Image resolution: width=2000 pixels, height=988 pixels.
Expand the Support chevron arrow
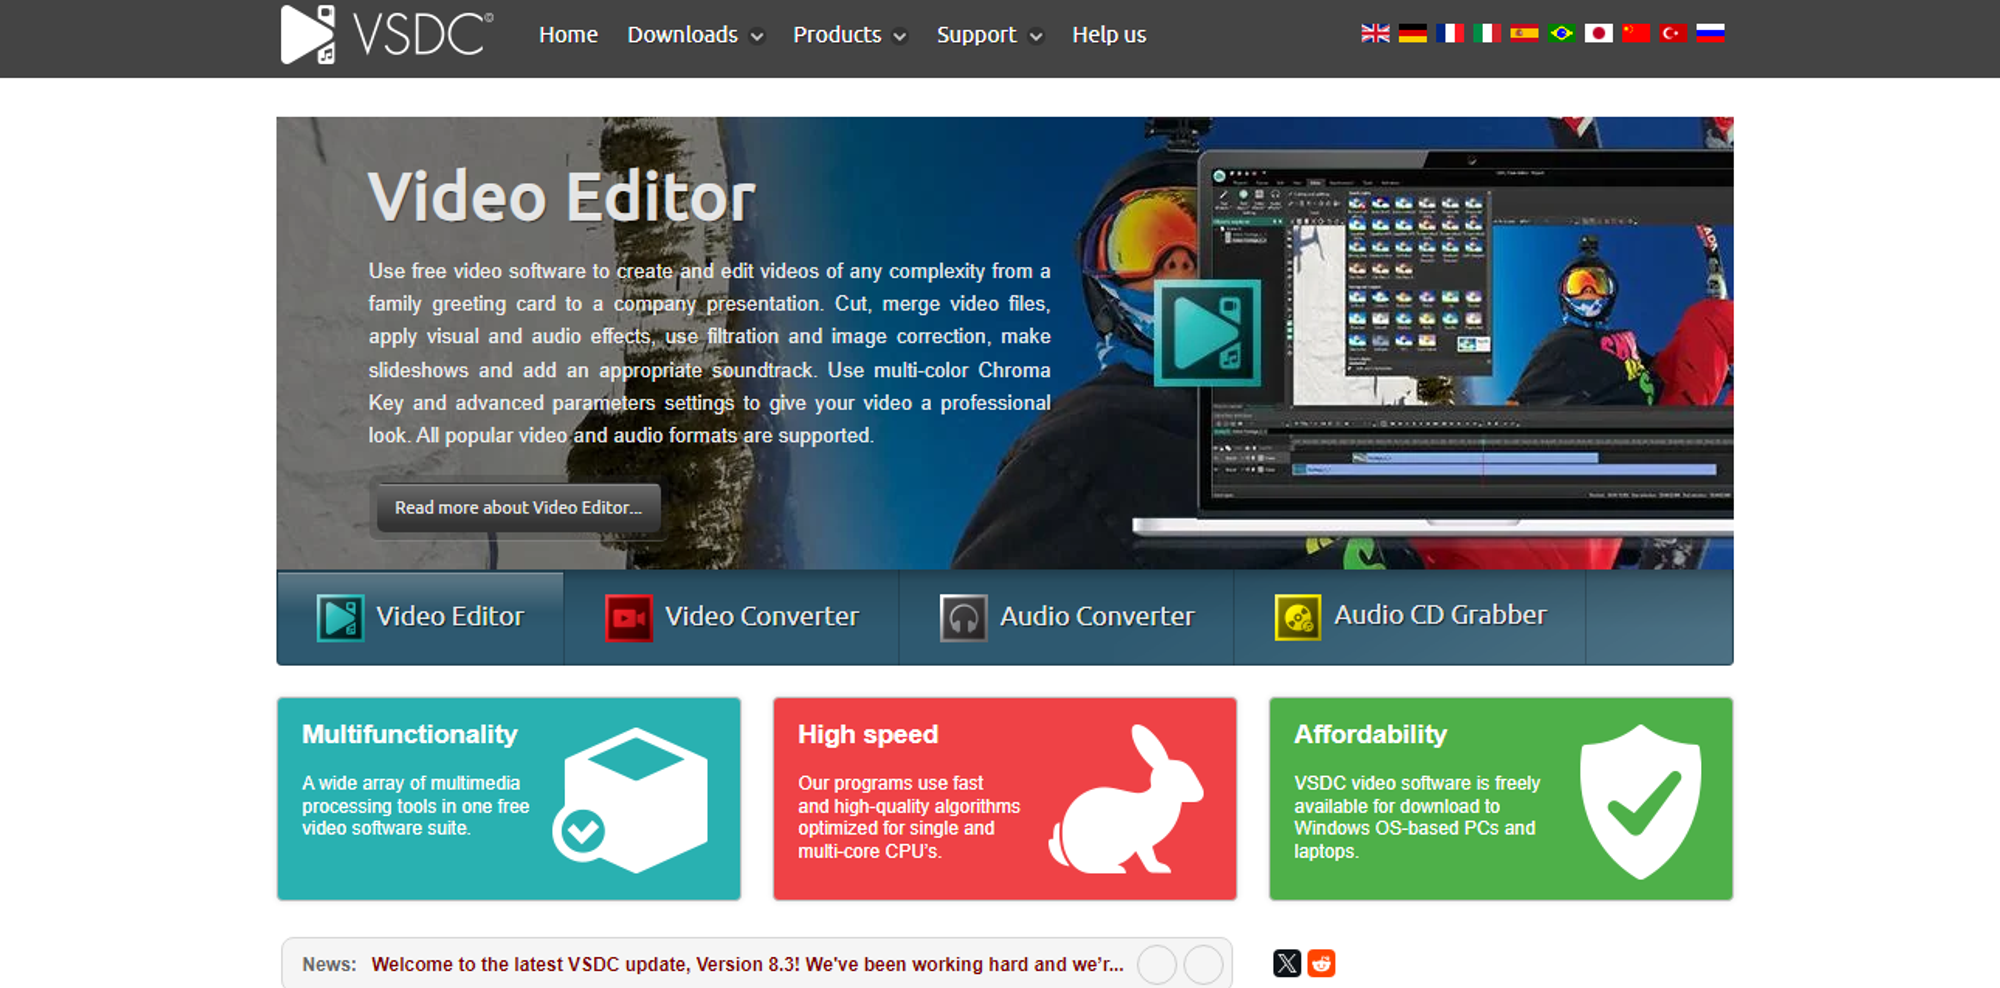[1036, 37]
